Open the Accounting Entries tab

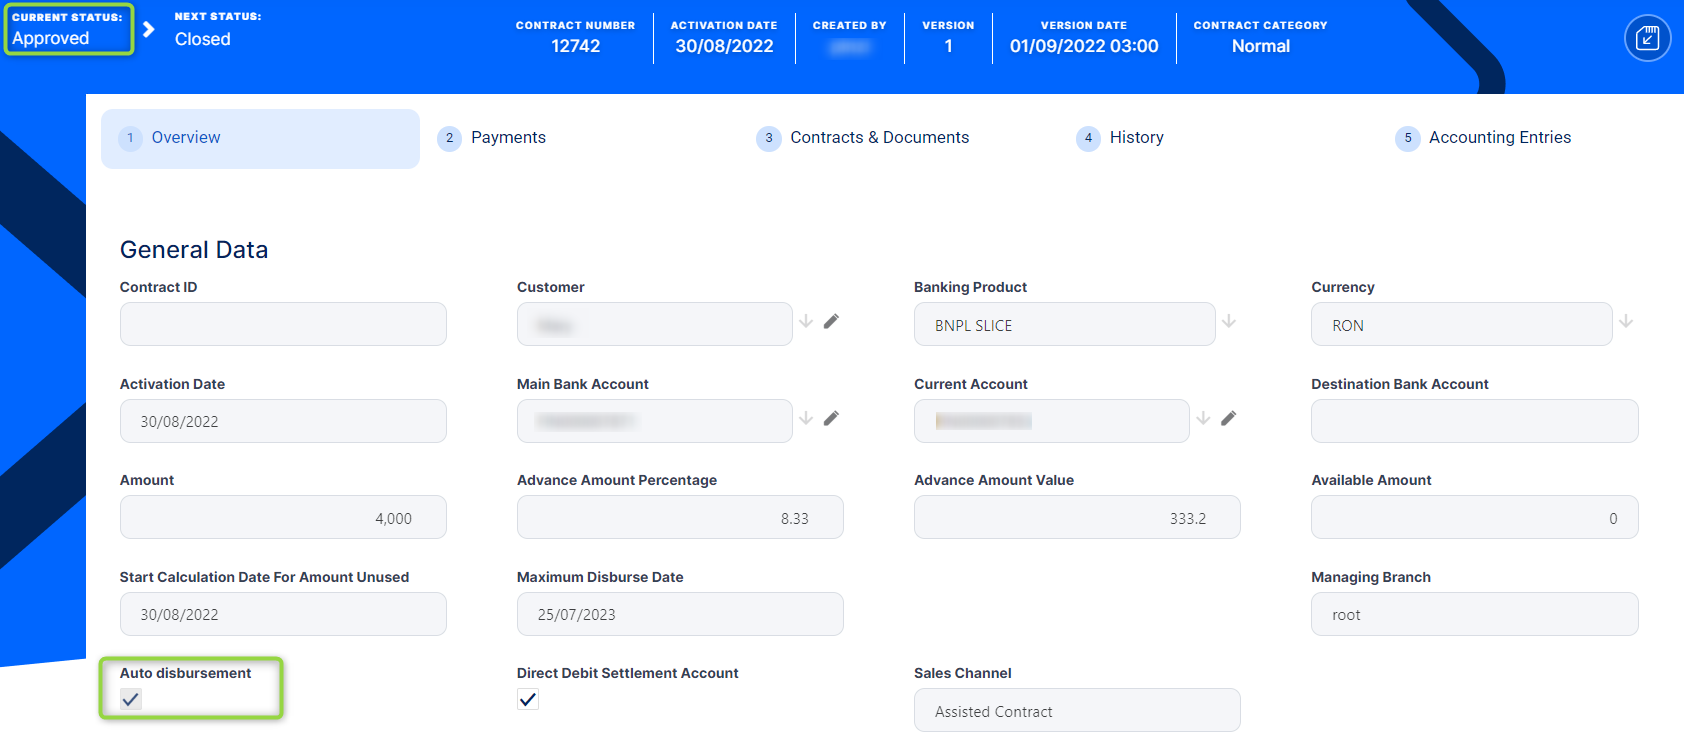coord(1499,138)
